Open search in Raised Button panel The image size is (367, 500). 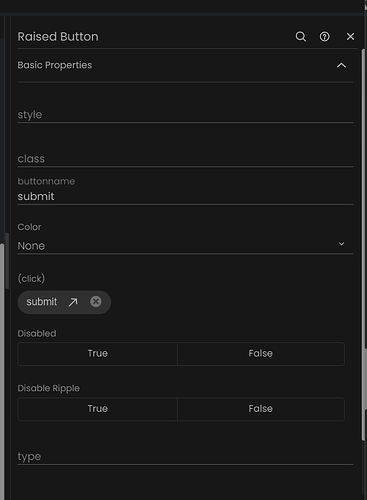click(300, 36)
